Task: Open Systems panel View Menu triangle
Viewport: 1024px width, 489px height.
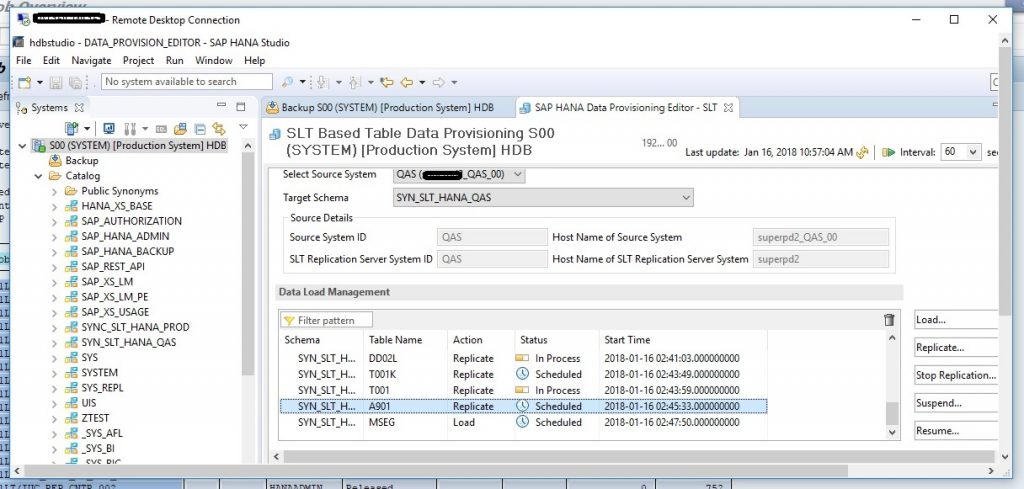Action: (243, 127)
